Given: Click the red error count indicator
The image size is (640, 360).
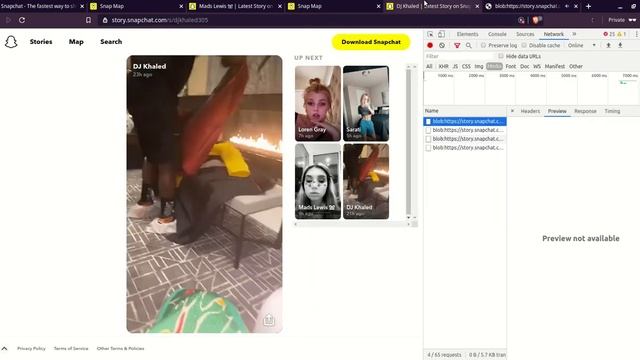Looking at the screenshot, I should [609, 34].
